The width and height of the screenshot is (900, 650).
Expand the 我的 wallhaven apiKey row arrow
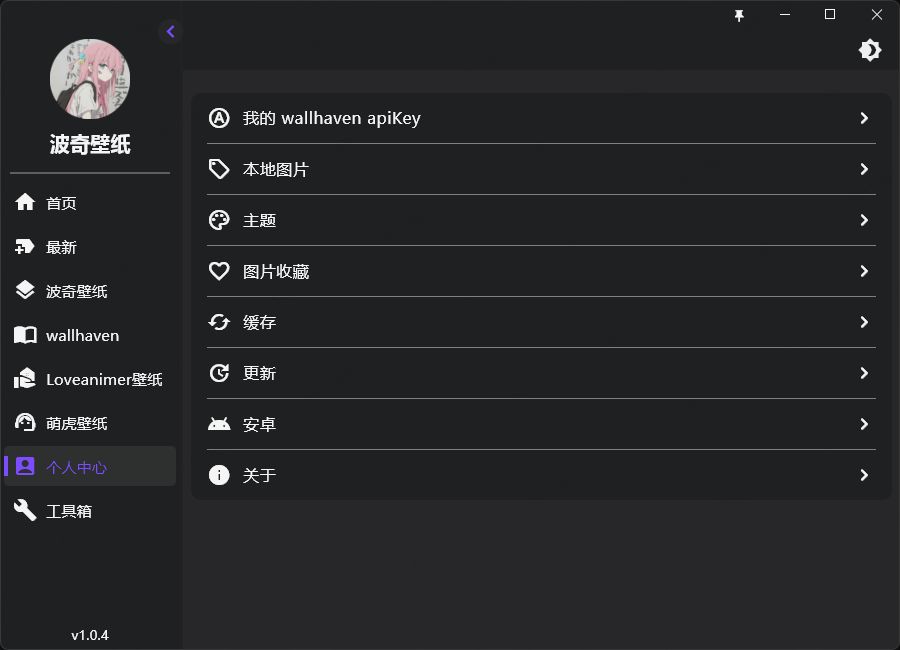pyautogui.click(x=864, y=118)
